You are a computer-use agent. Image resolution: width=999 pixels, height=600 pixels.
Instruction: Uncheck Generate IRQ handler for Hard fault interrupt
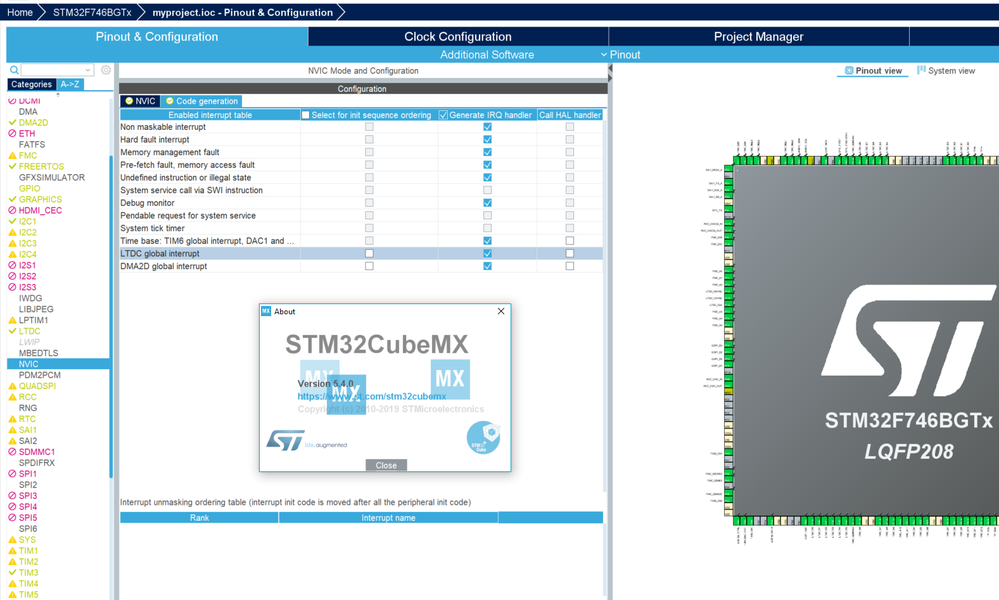click(487, 139)
